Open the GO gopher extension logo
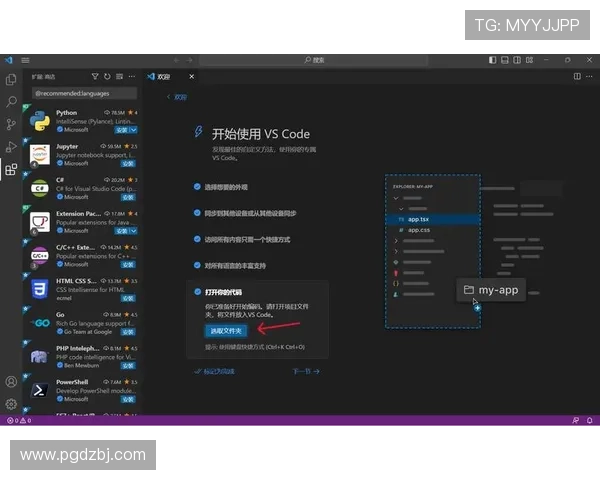 (40, 323)
